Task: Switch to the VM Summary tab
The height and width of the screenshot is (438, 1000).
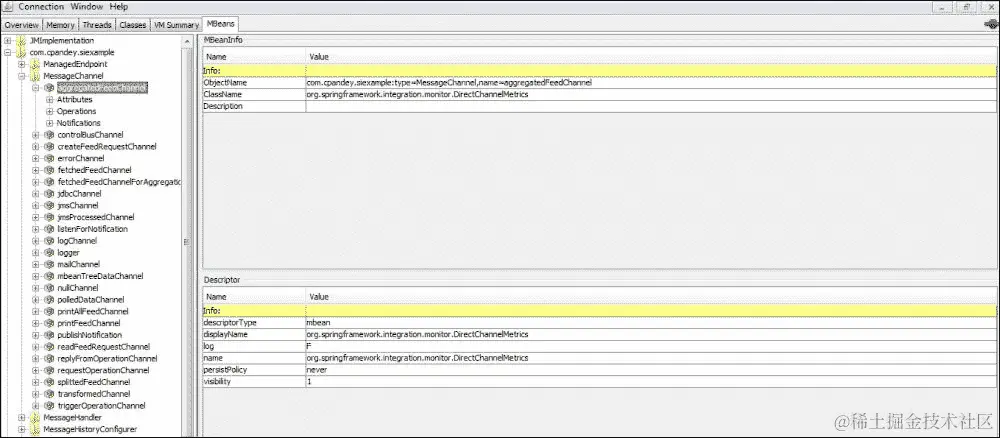Action: 176,25
